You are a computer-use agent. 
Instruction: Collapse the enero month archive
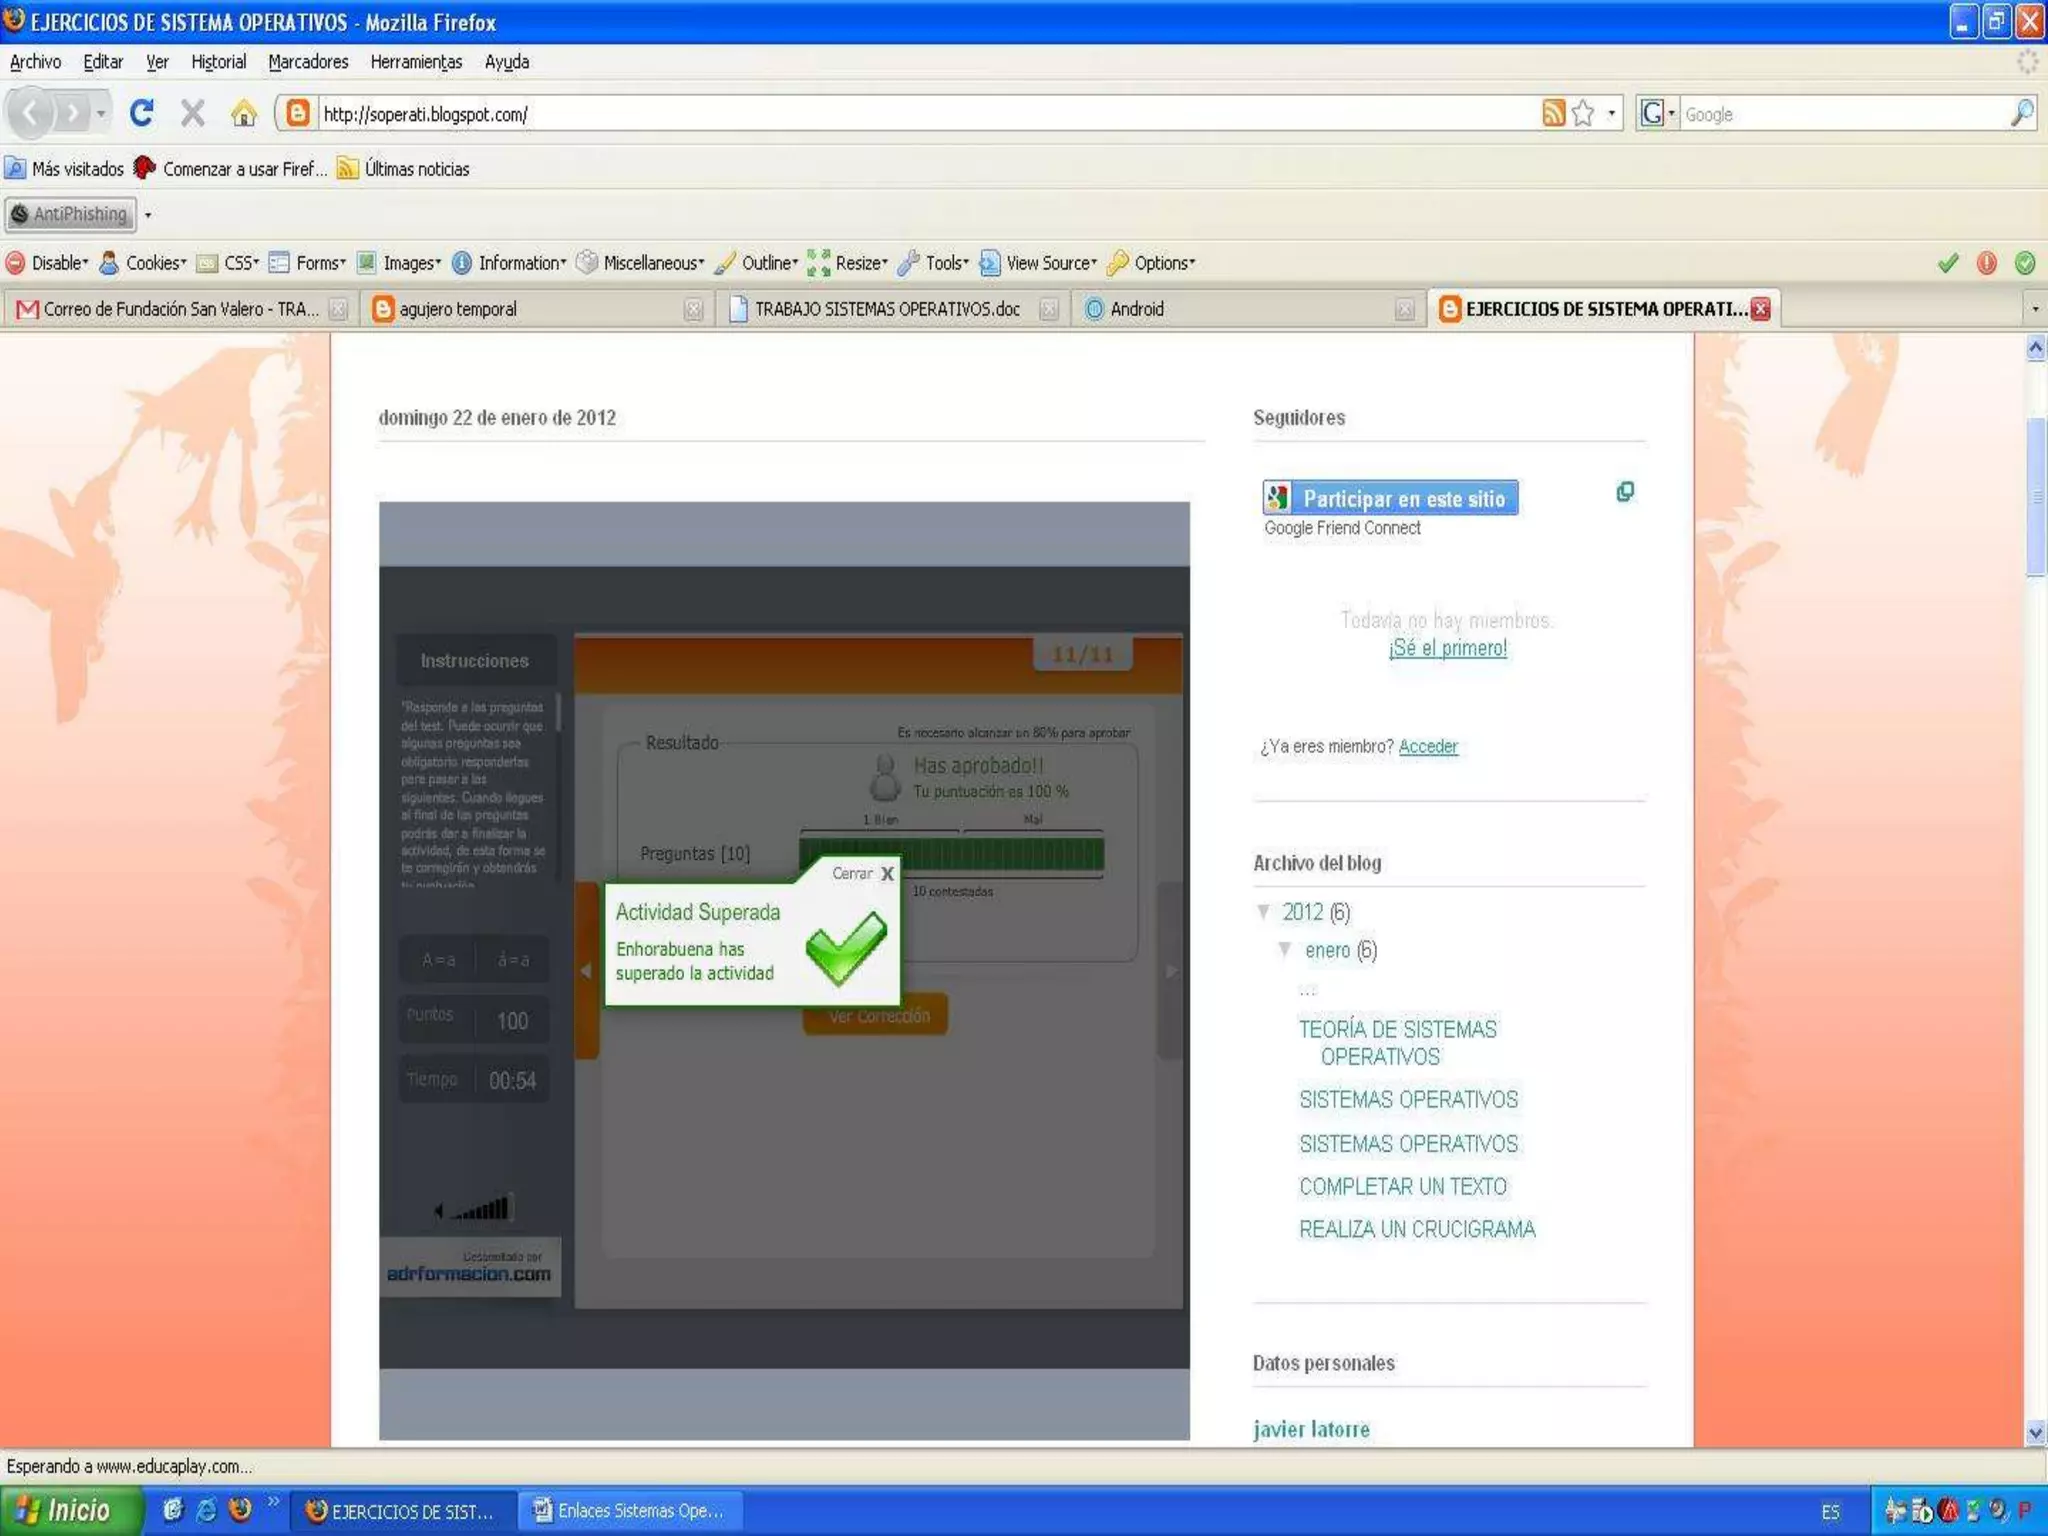point(1285,949)
